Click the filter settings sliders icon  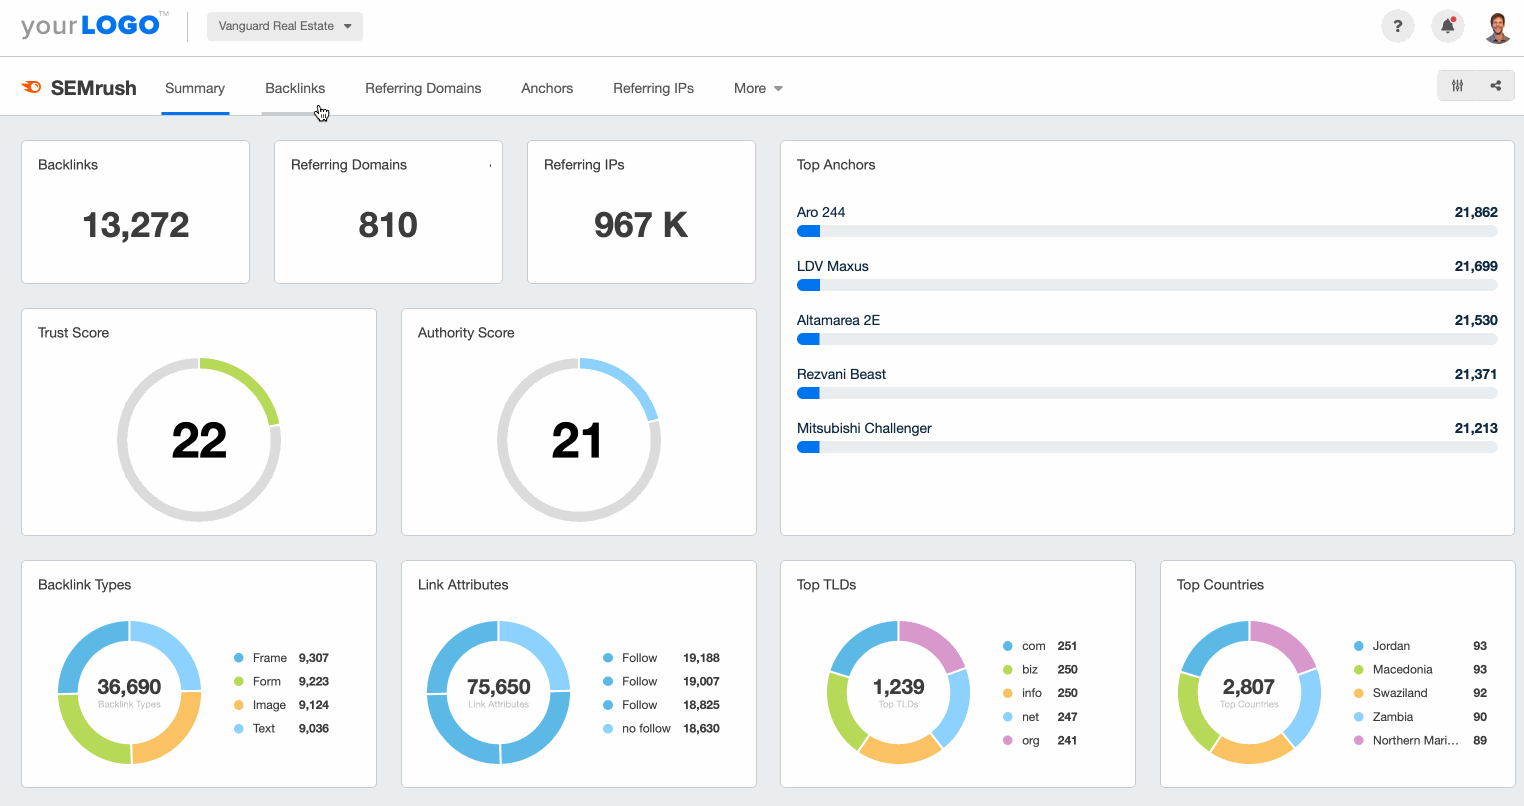[1457, 86]
